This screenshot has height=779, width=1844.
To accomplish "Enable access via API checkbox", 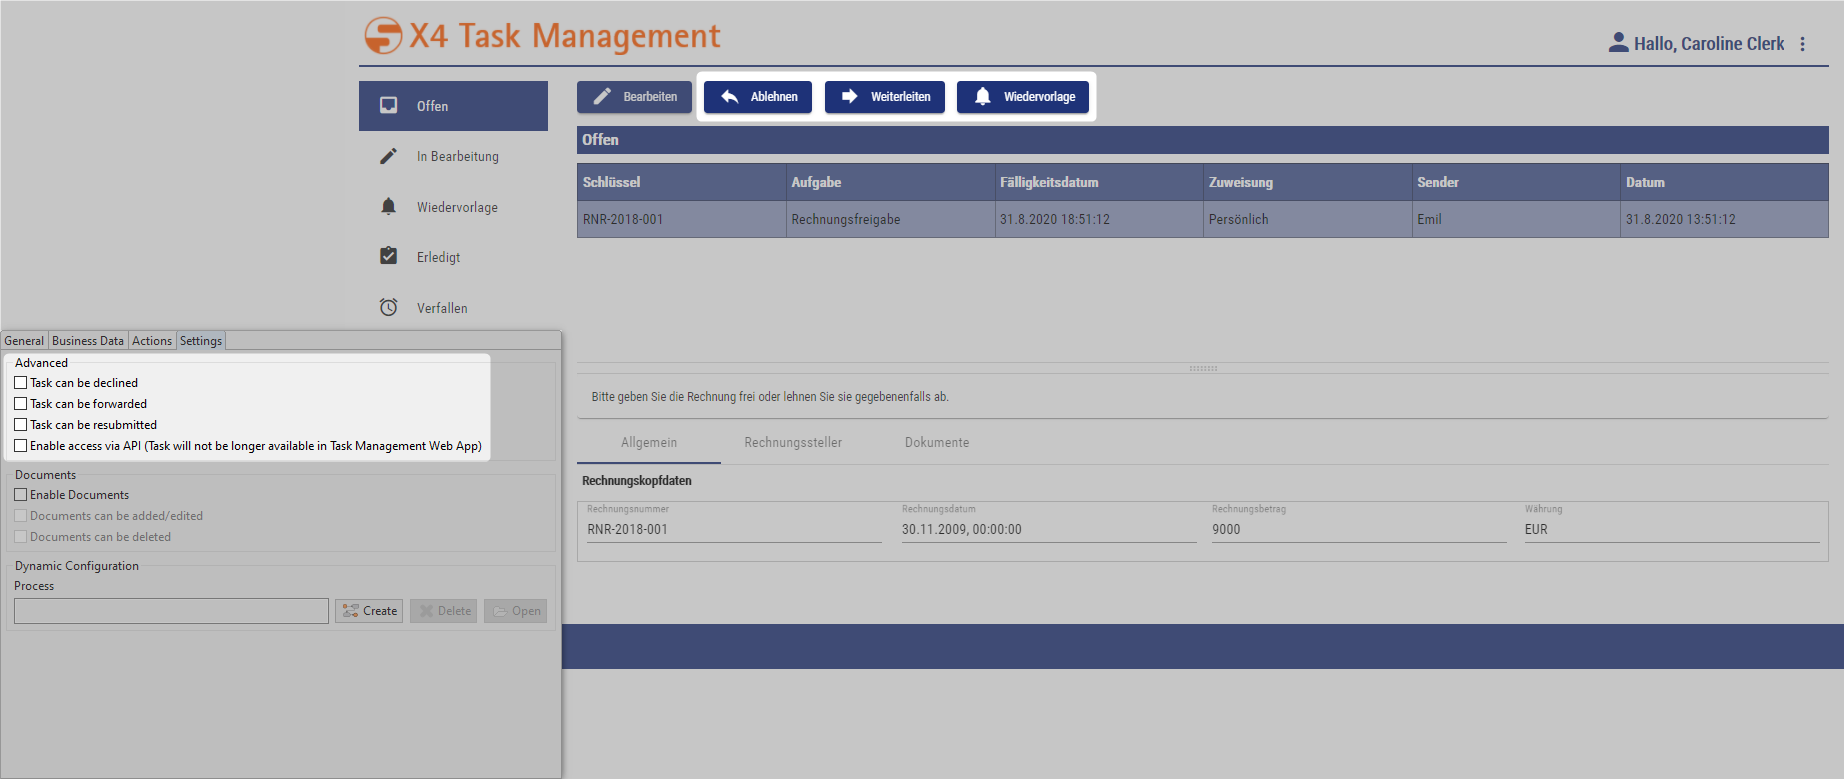I will click(21, 446).
